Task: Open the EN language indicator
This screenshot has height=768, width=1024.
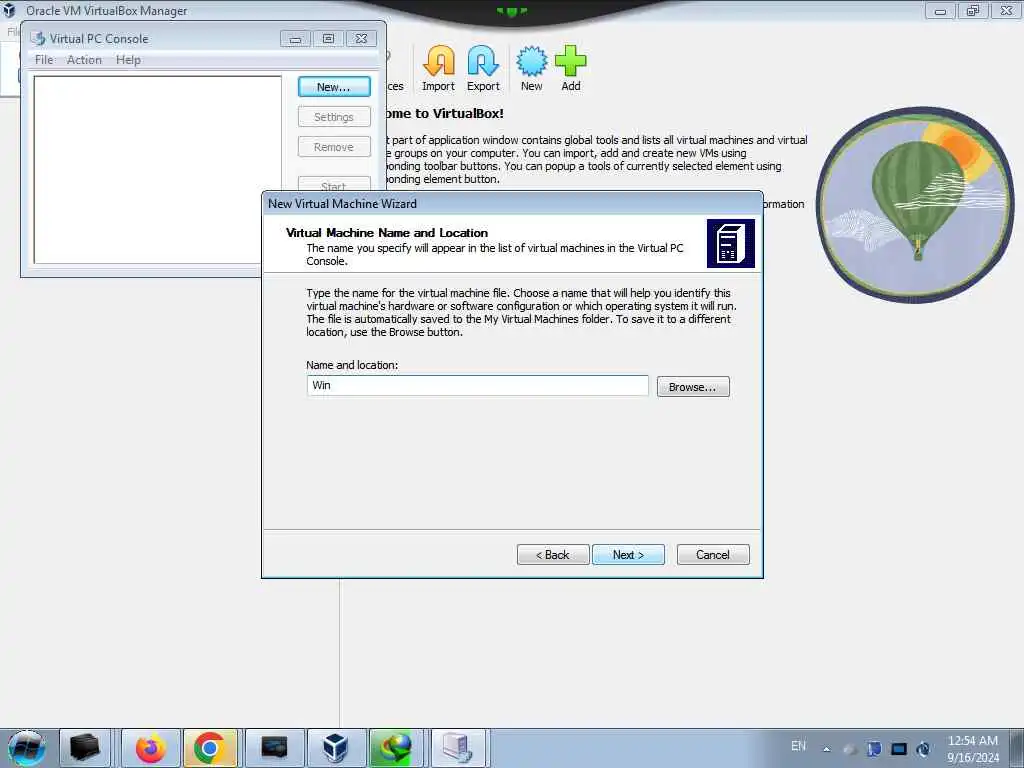Action: [x=798, y=746]
